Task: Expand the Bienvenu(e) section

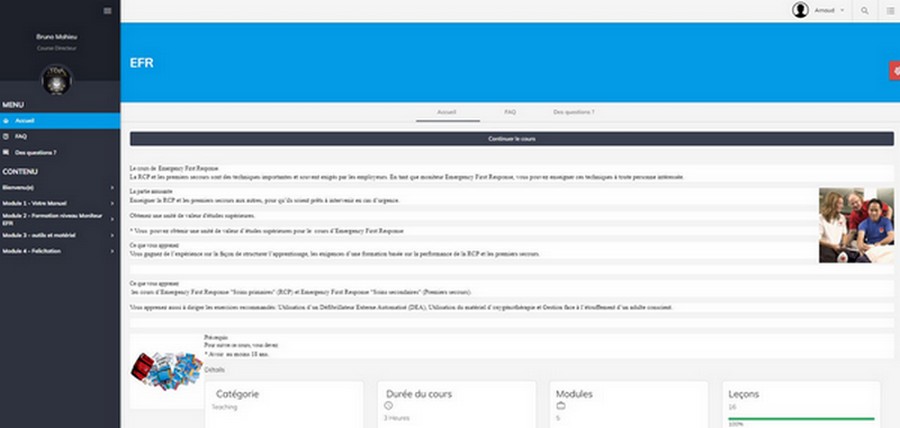Action: (58, 187)
